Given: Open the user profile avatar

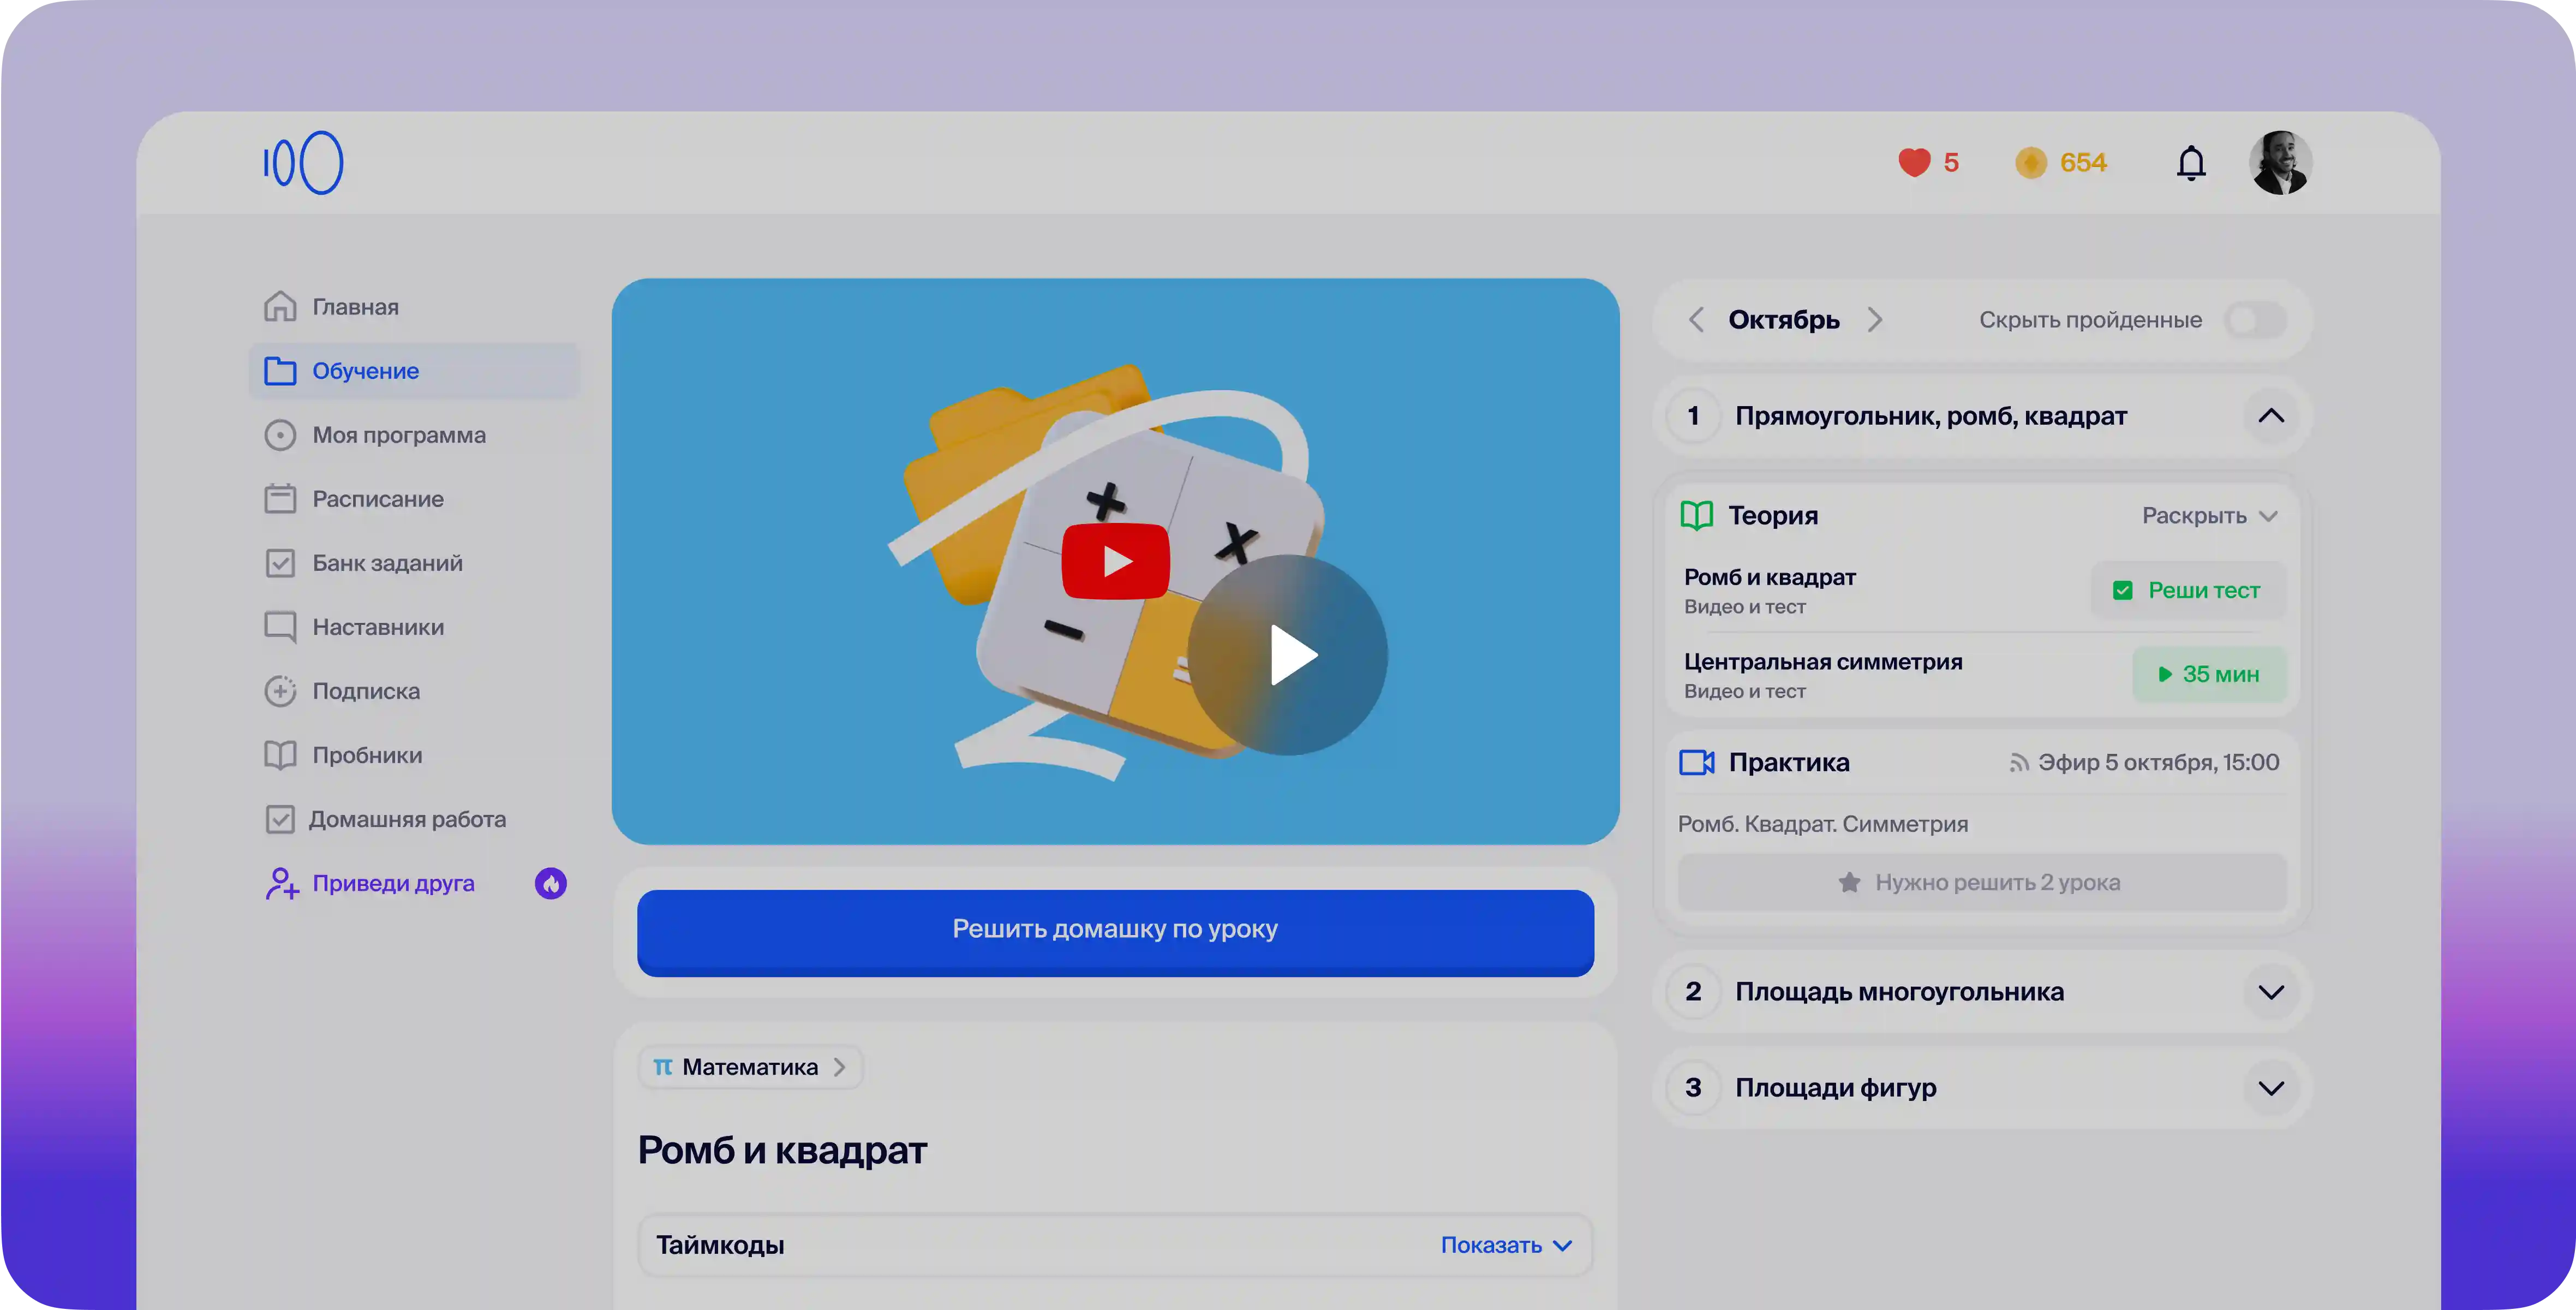Looking at the screenshot, I should tap(2280, 162).
